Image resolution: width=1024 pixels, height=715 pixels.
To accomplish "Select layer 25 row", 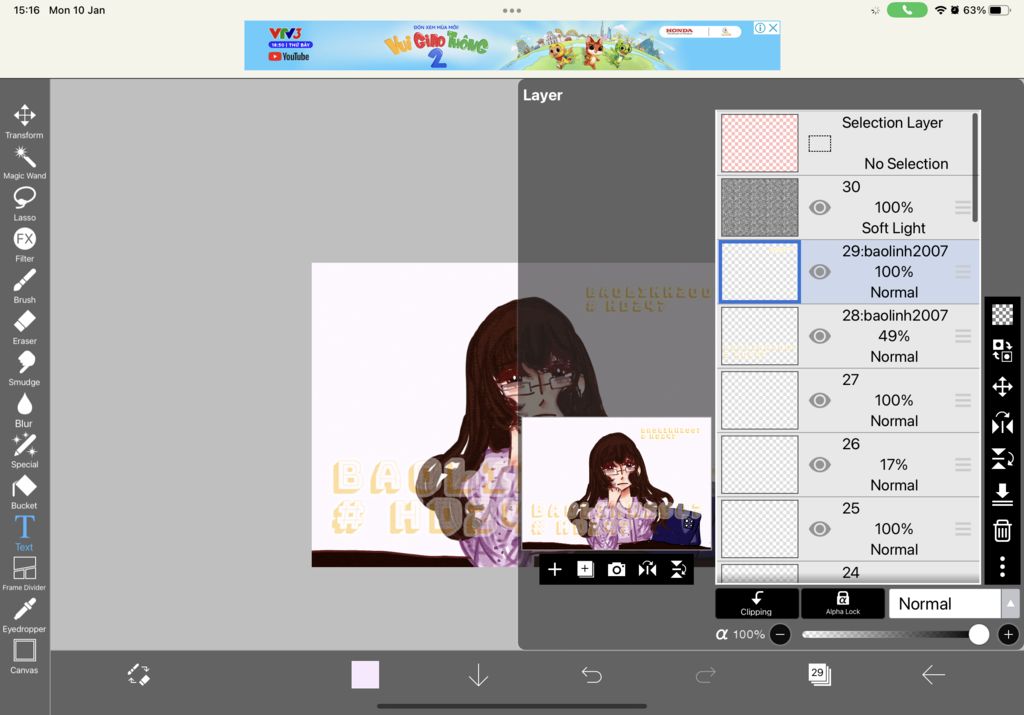I will click(848, 529).
